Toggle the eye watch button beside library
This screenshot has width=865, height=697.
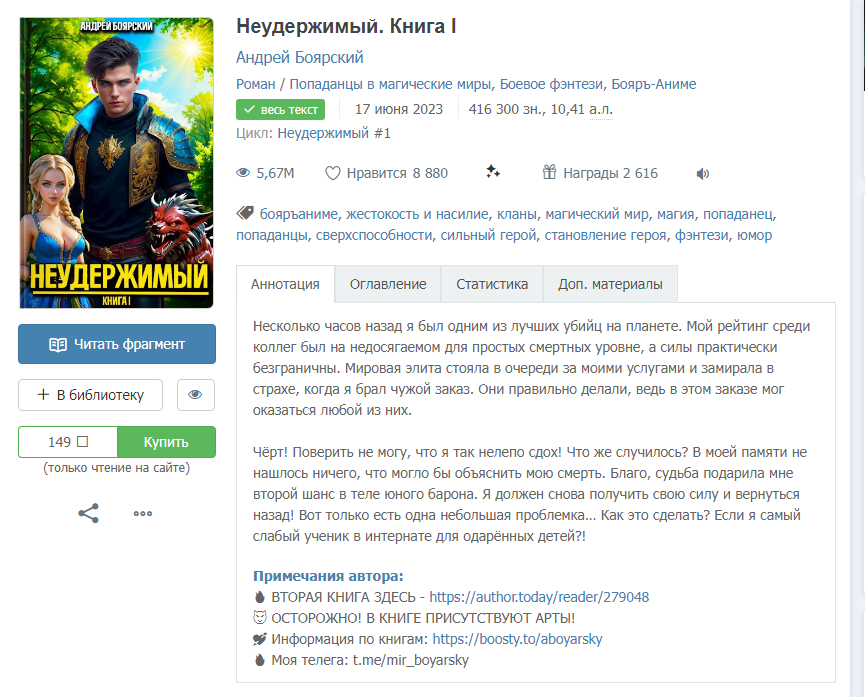196,395
